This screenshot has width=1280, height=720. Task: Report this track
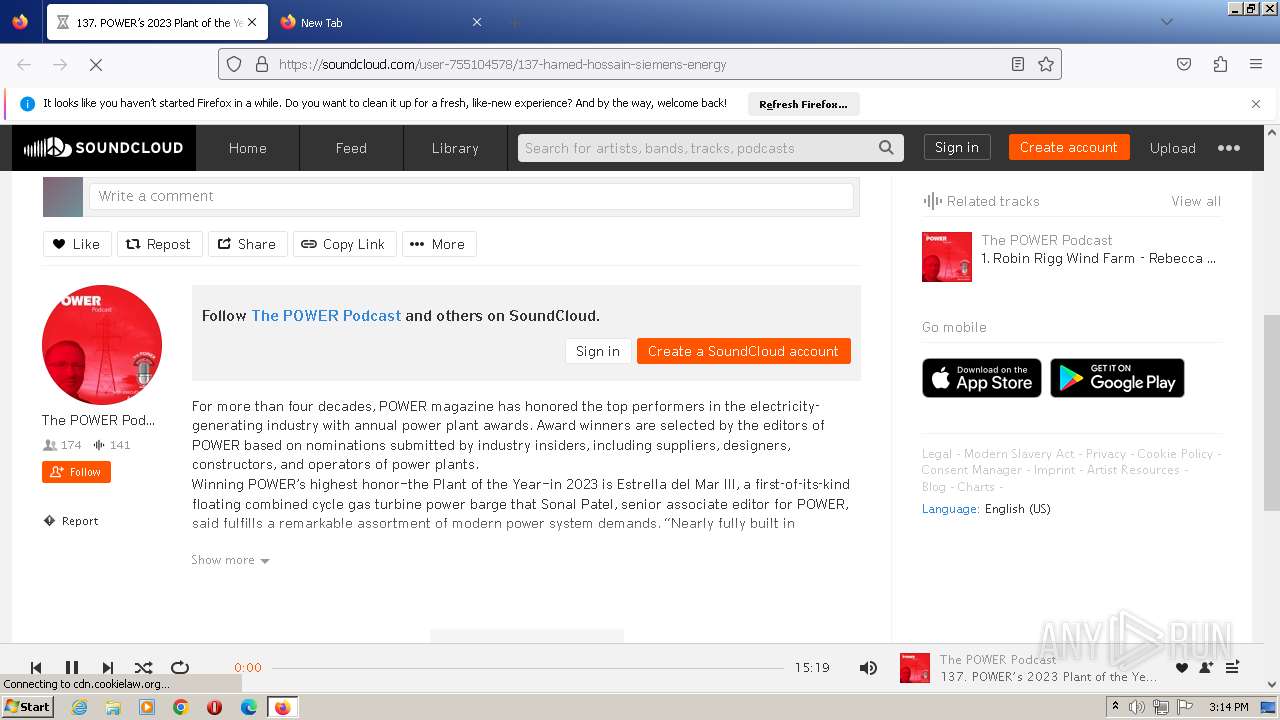[x=71, y=521]
